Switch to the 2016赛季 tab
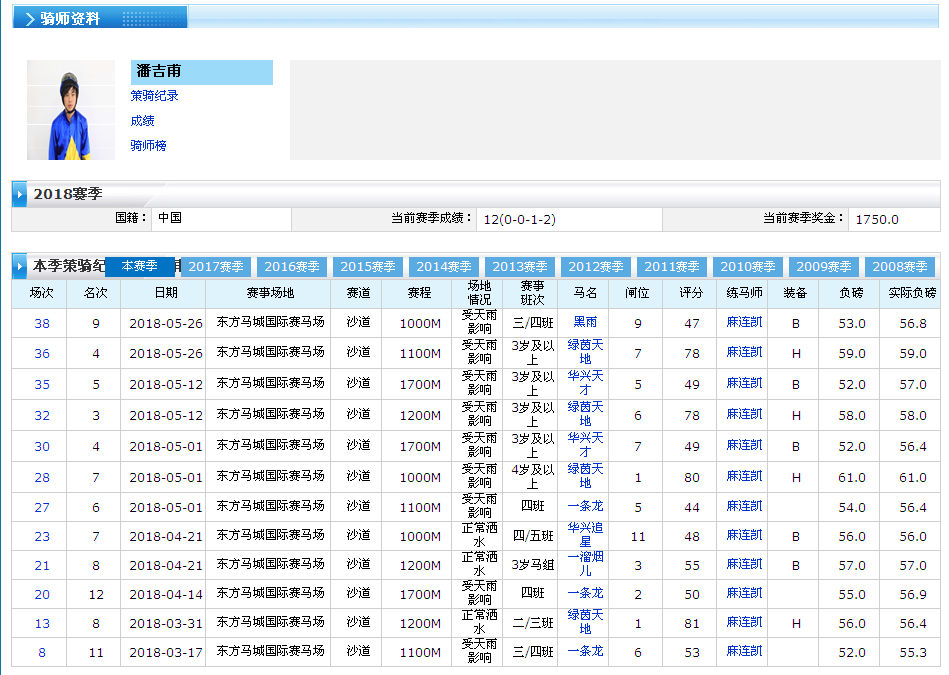 (292, 267)
